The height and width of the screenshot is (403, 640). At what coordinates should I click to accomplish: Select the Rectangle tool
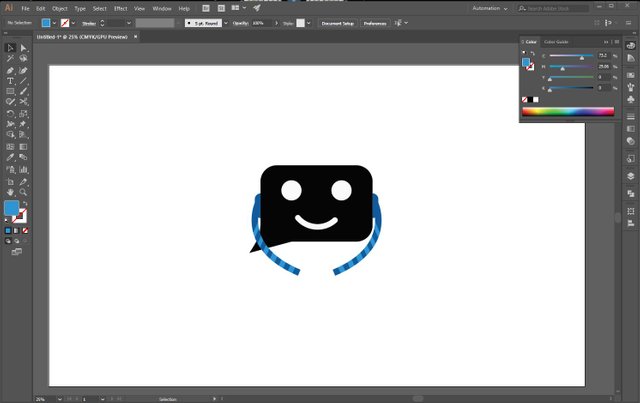point(10,91)
